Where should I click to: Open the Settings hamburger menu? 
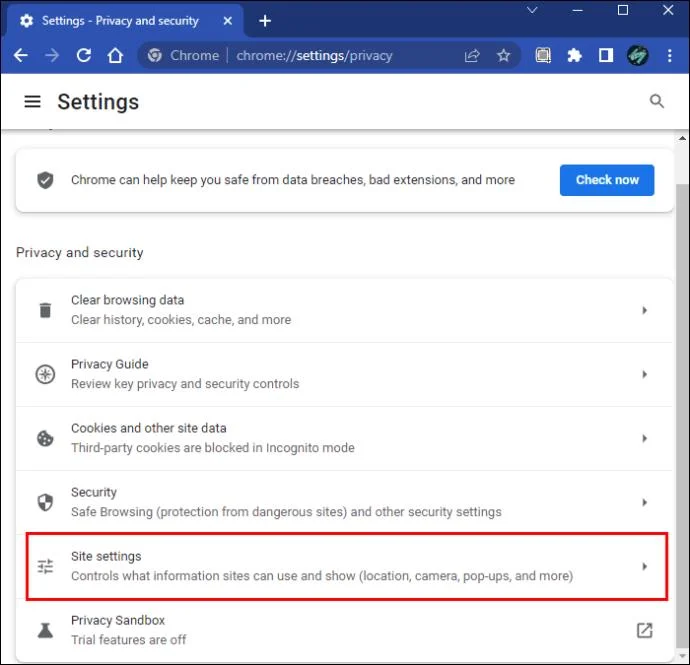click(33, 102)
